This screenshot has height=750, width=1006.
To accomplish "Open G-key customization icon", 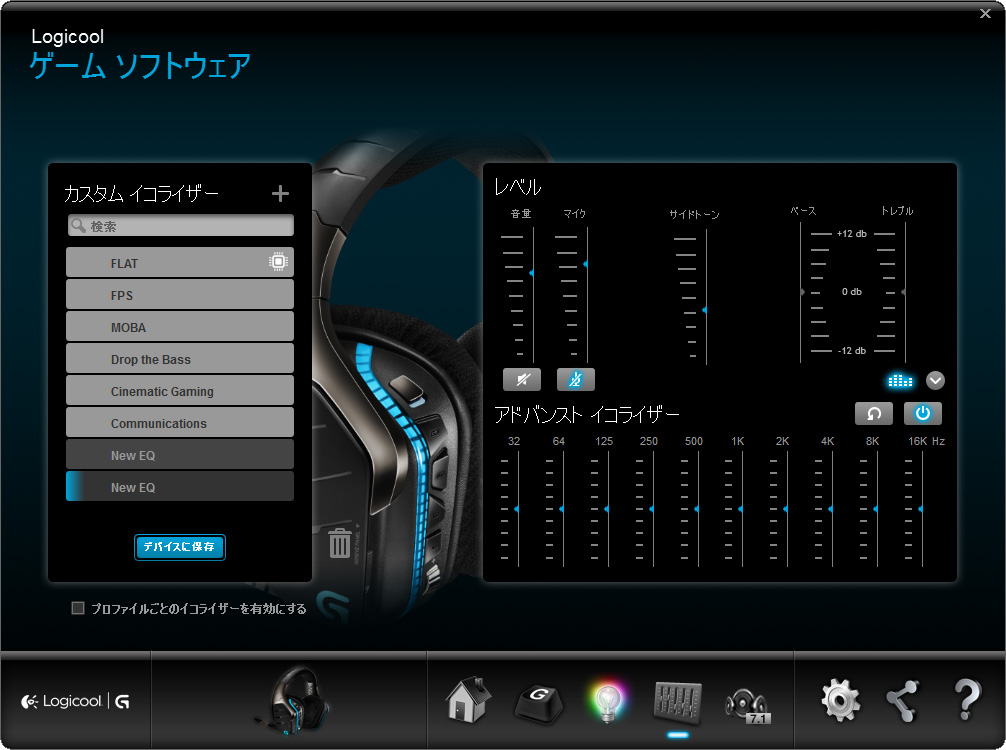I will coord(539,703).
